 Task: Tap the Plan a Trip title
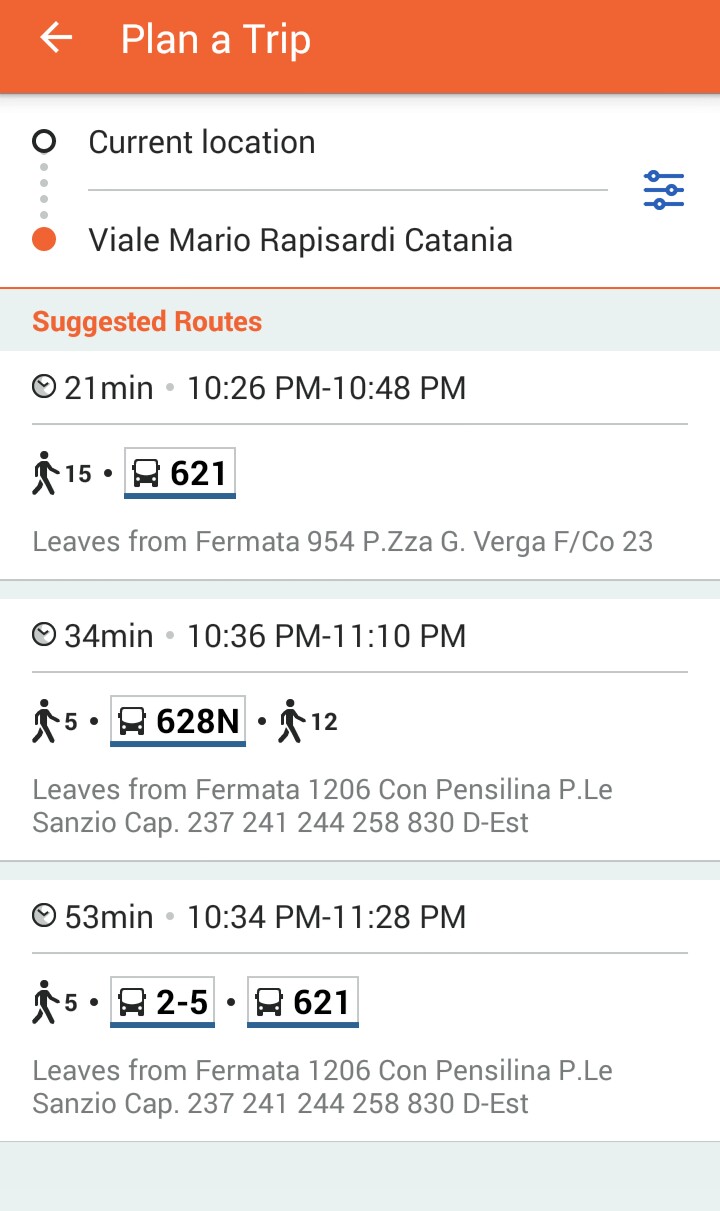pos(215,40)
